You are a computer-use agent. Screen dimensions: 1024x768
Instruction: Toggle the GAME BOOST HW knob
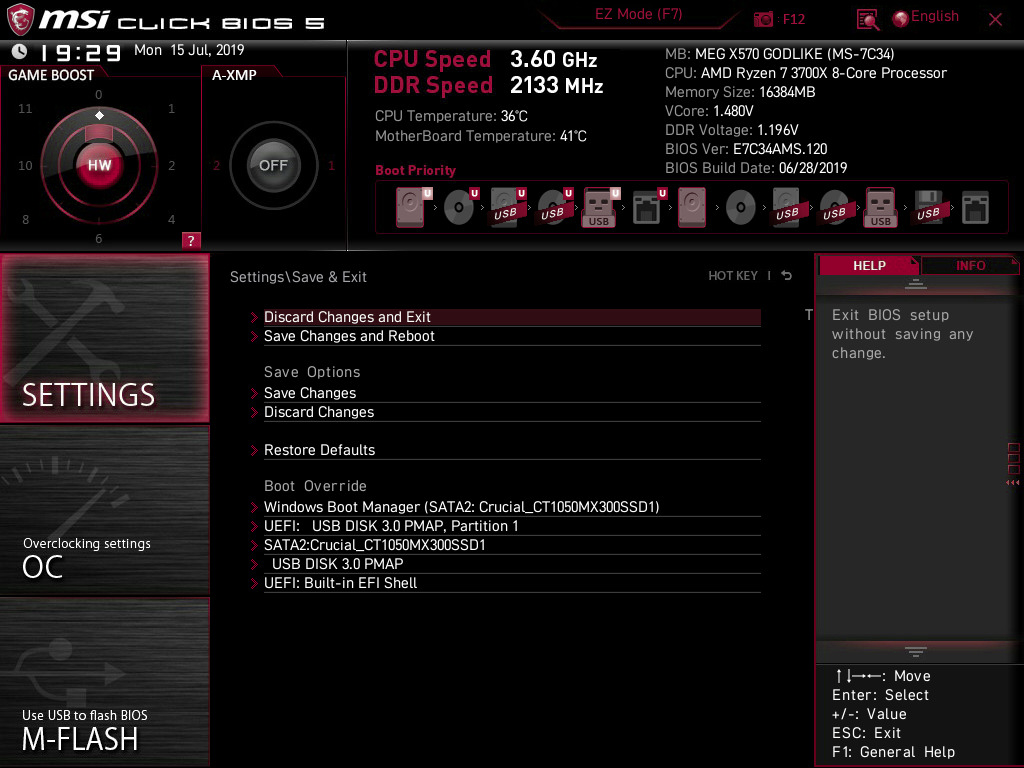(99, 165)
